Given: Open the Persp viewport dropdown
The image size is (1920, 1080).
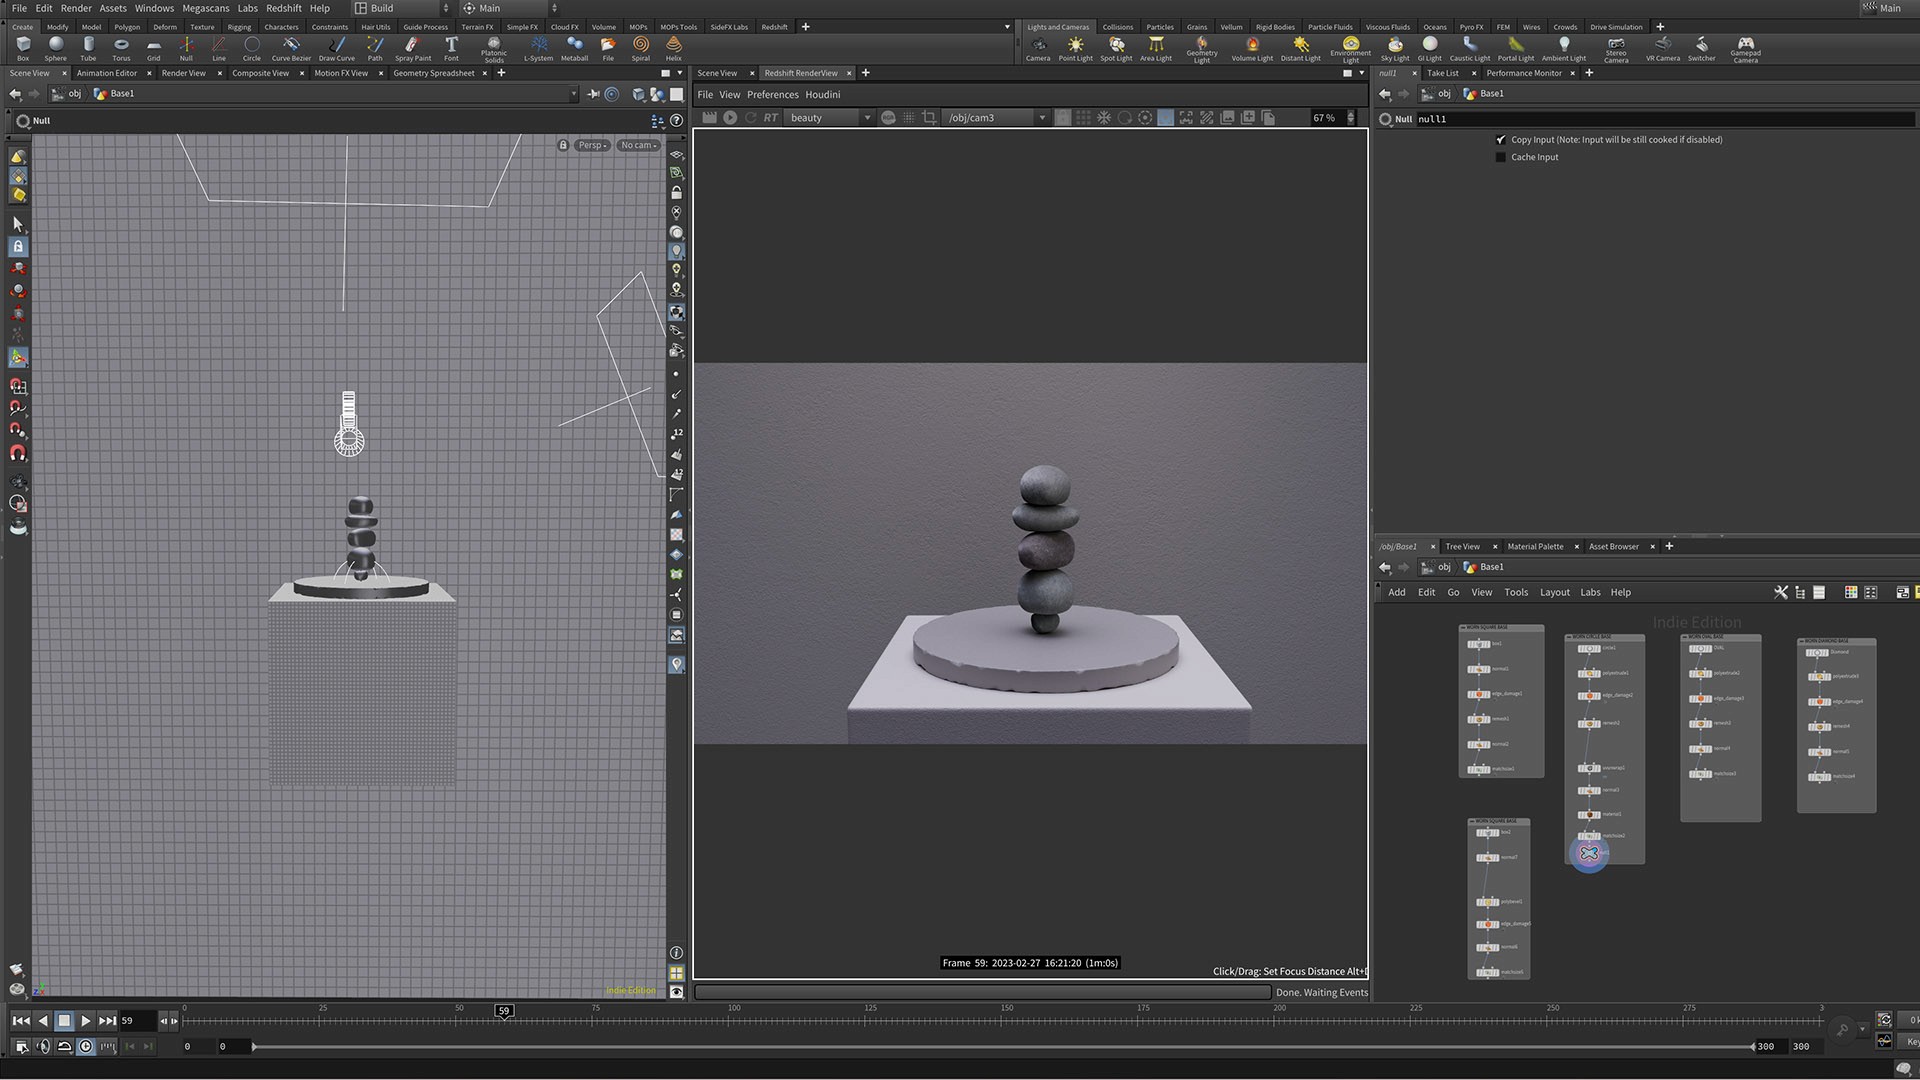Looking at the screenshot, I should click(x=593, y=145).
